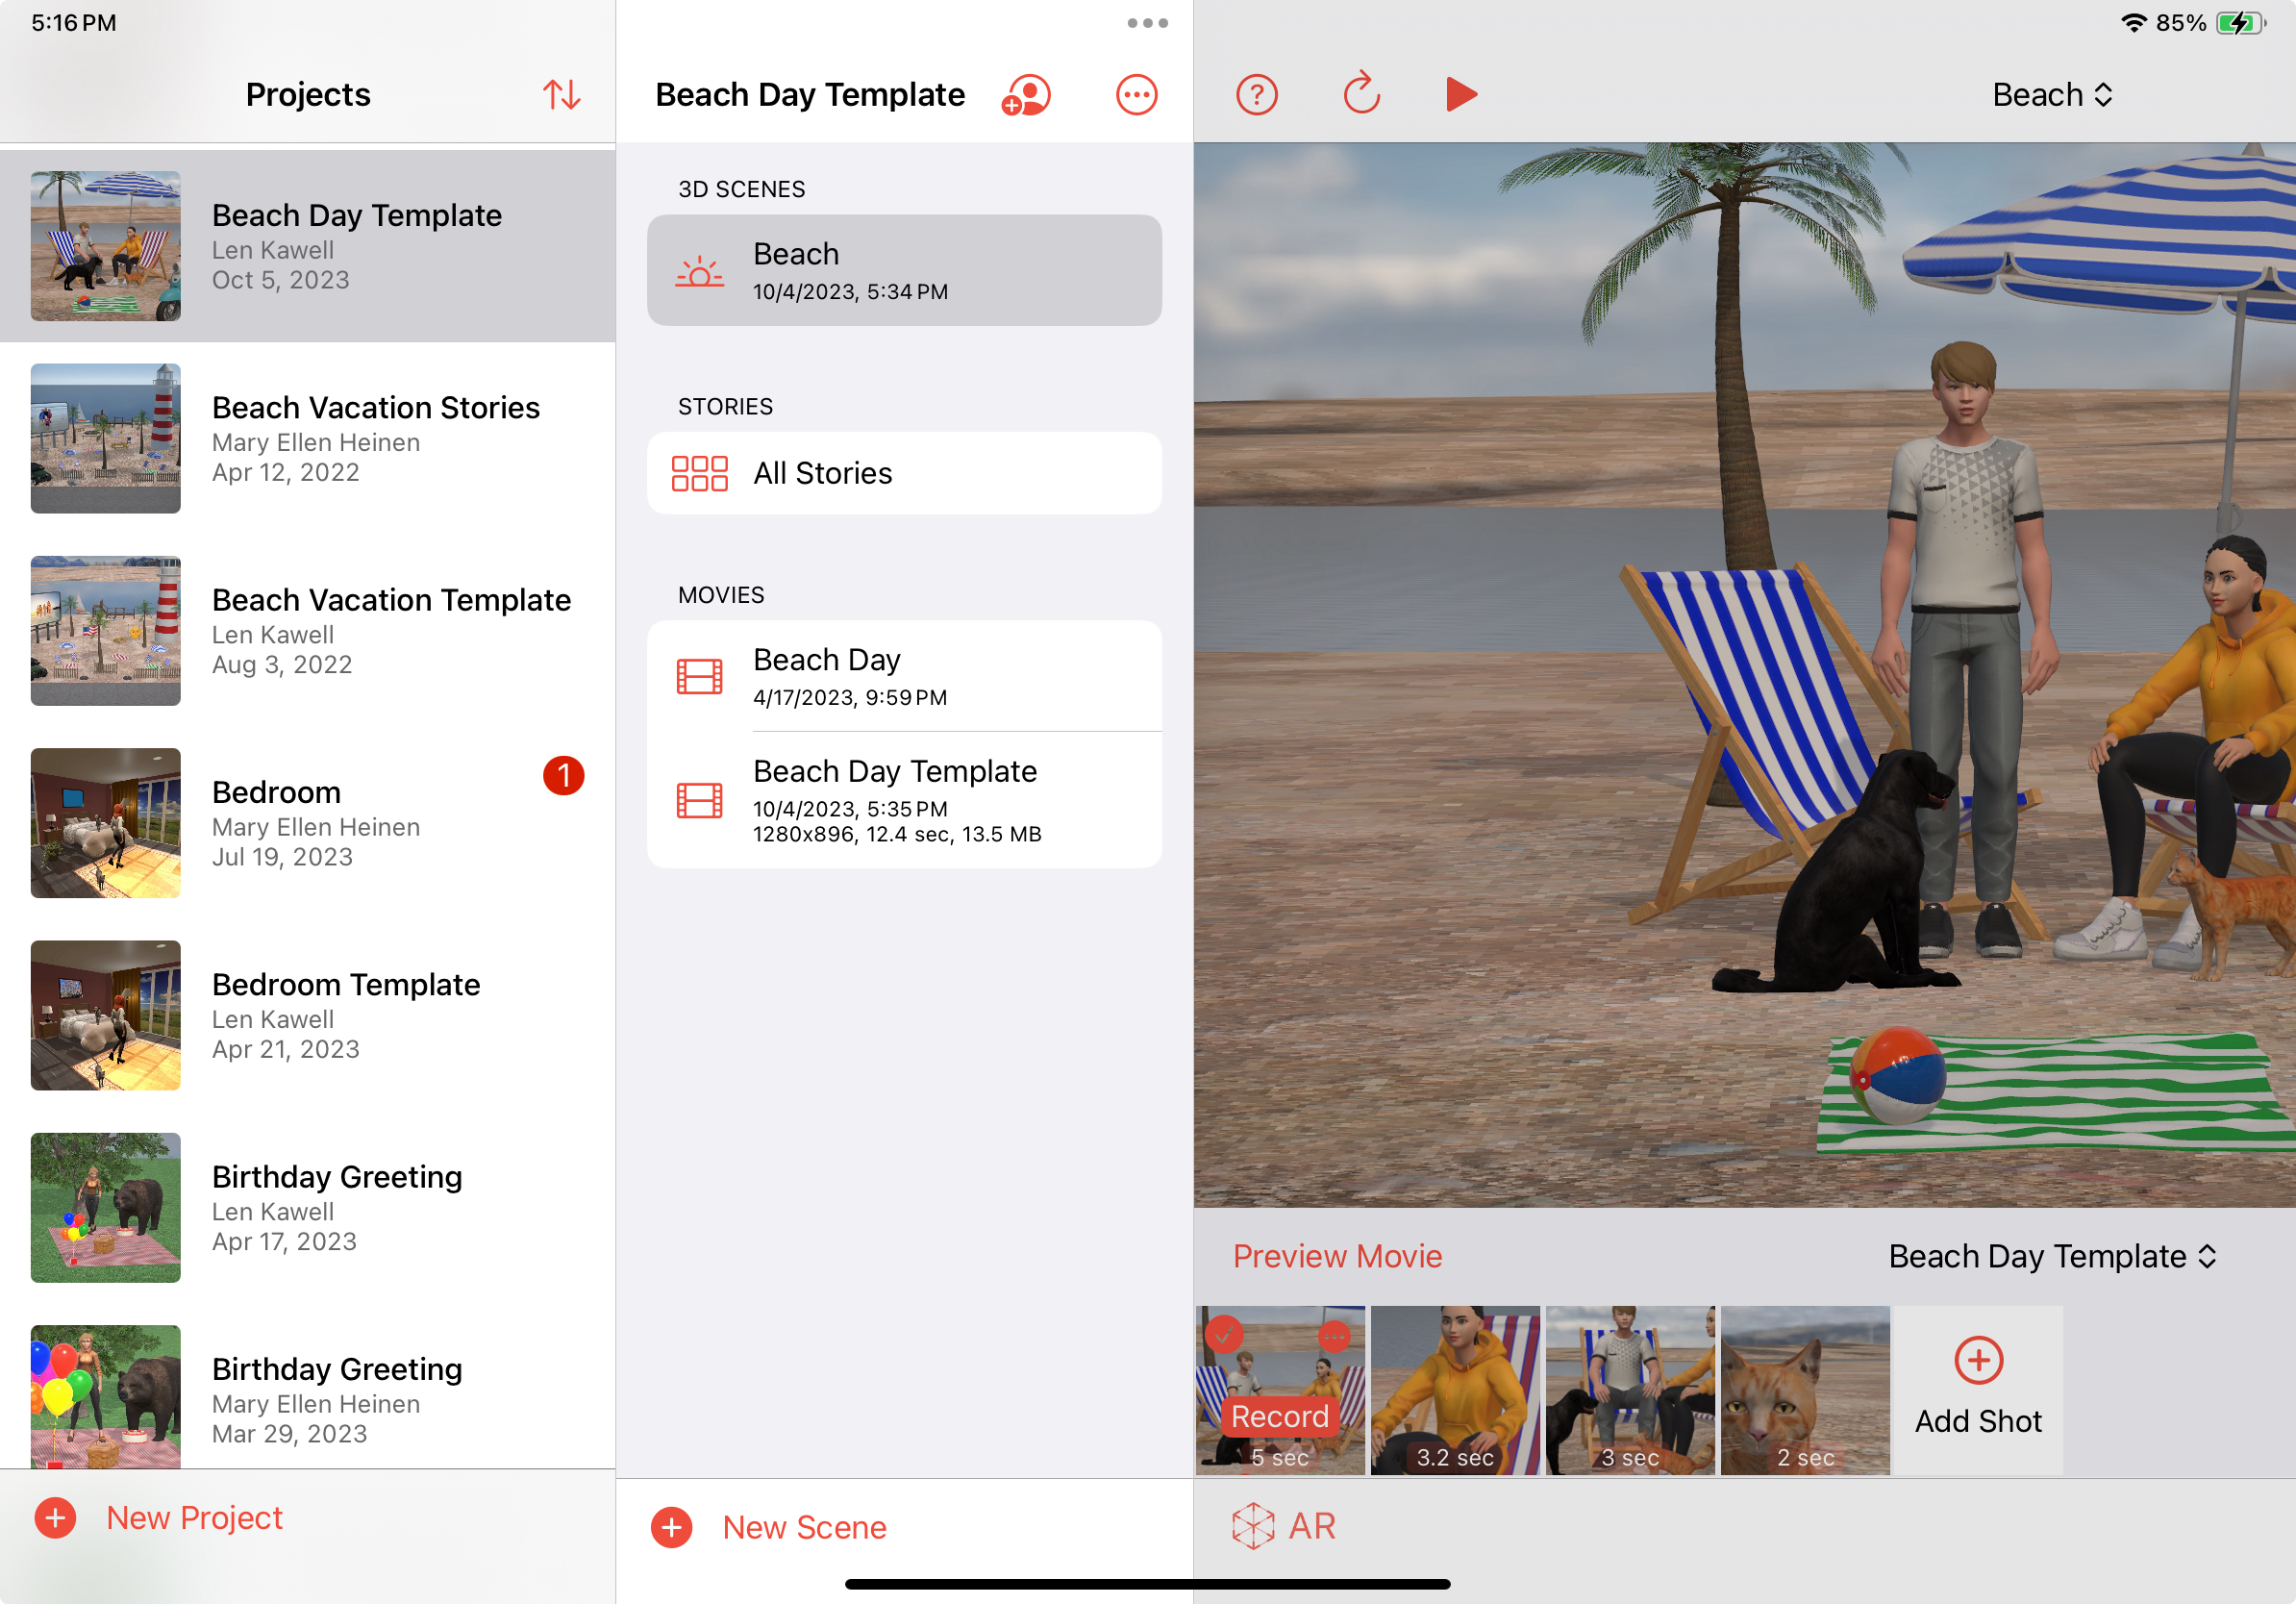Viewport: 2296px width, 1604px height.
Task: Click the Beach Day Template header title
Action: tap(810, 94)
